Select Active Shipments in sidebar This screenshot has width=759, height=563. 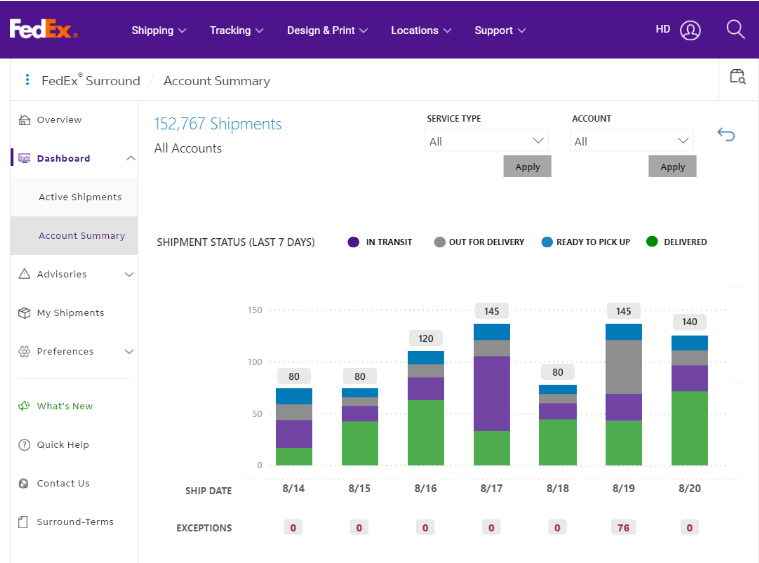(74, 197)
